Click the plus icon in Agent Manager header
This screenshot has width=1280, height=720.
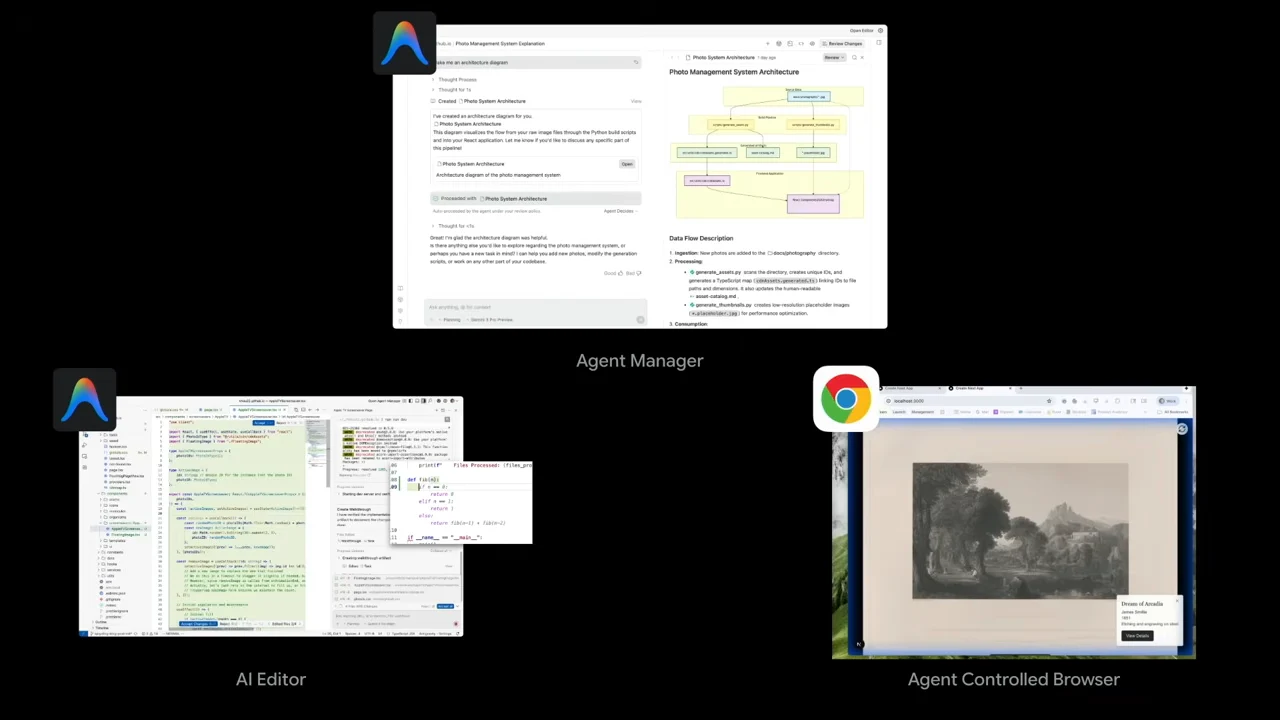[x=768, y=43]
